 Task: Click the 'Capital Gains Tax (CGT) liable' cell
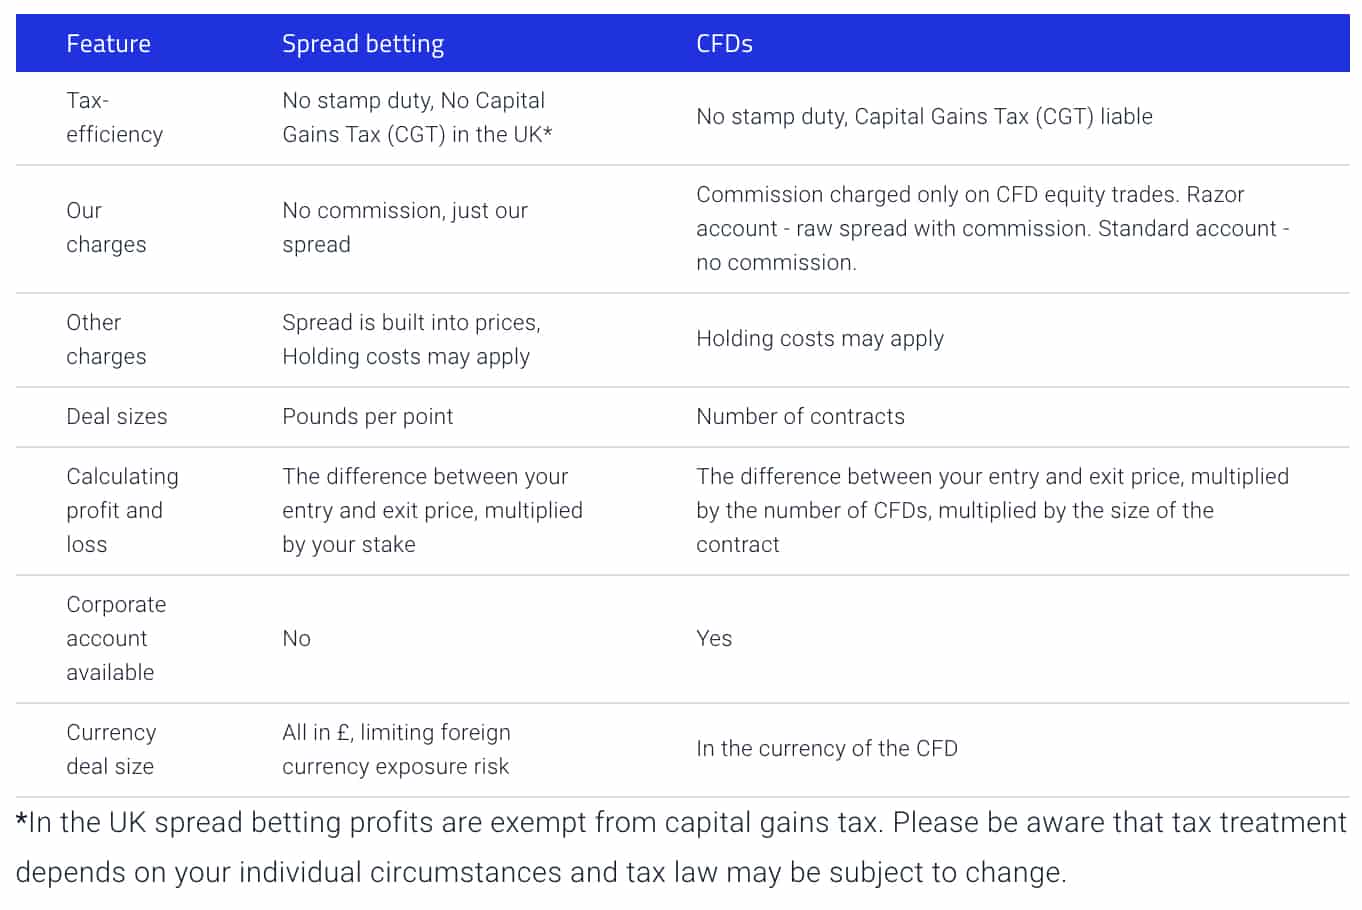[x=924, y=117]
